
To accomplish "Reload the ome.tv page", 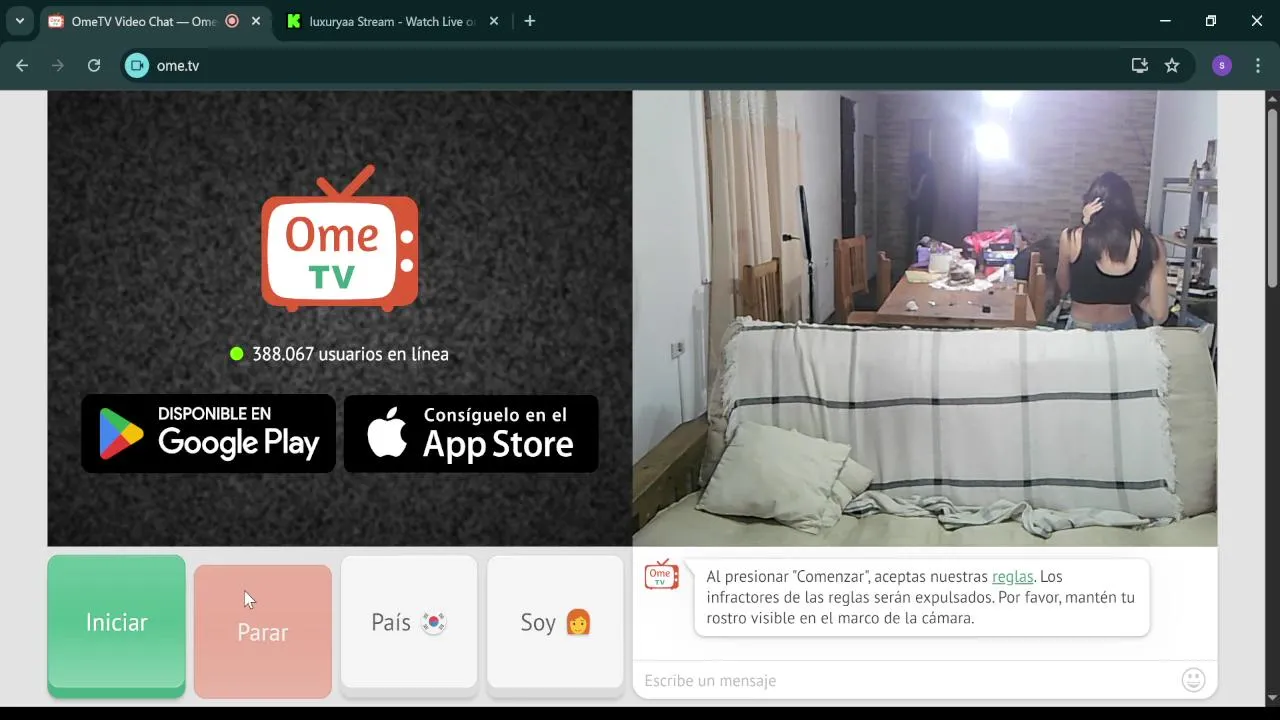I will point(94,65).
